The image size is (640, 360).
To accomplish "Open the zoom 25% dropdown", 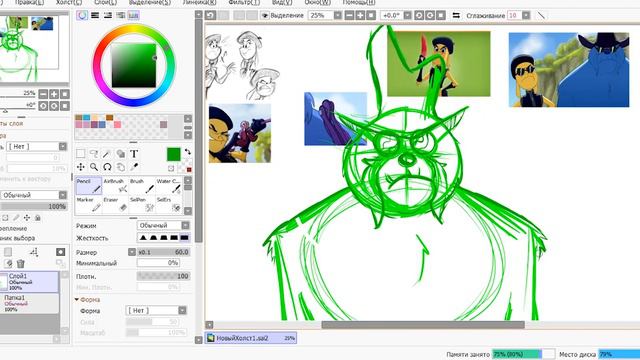I will pos(338,16).
